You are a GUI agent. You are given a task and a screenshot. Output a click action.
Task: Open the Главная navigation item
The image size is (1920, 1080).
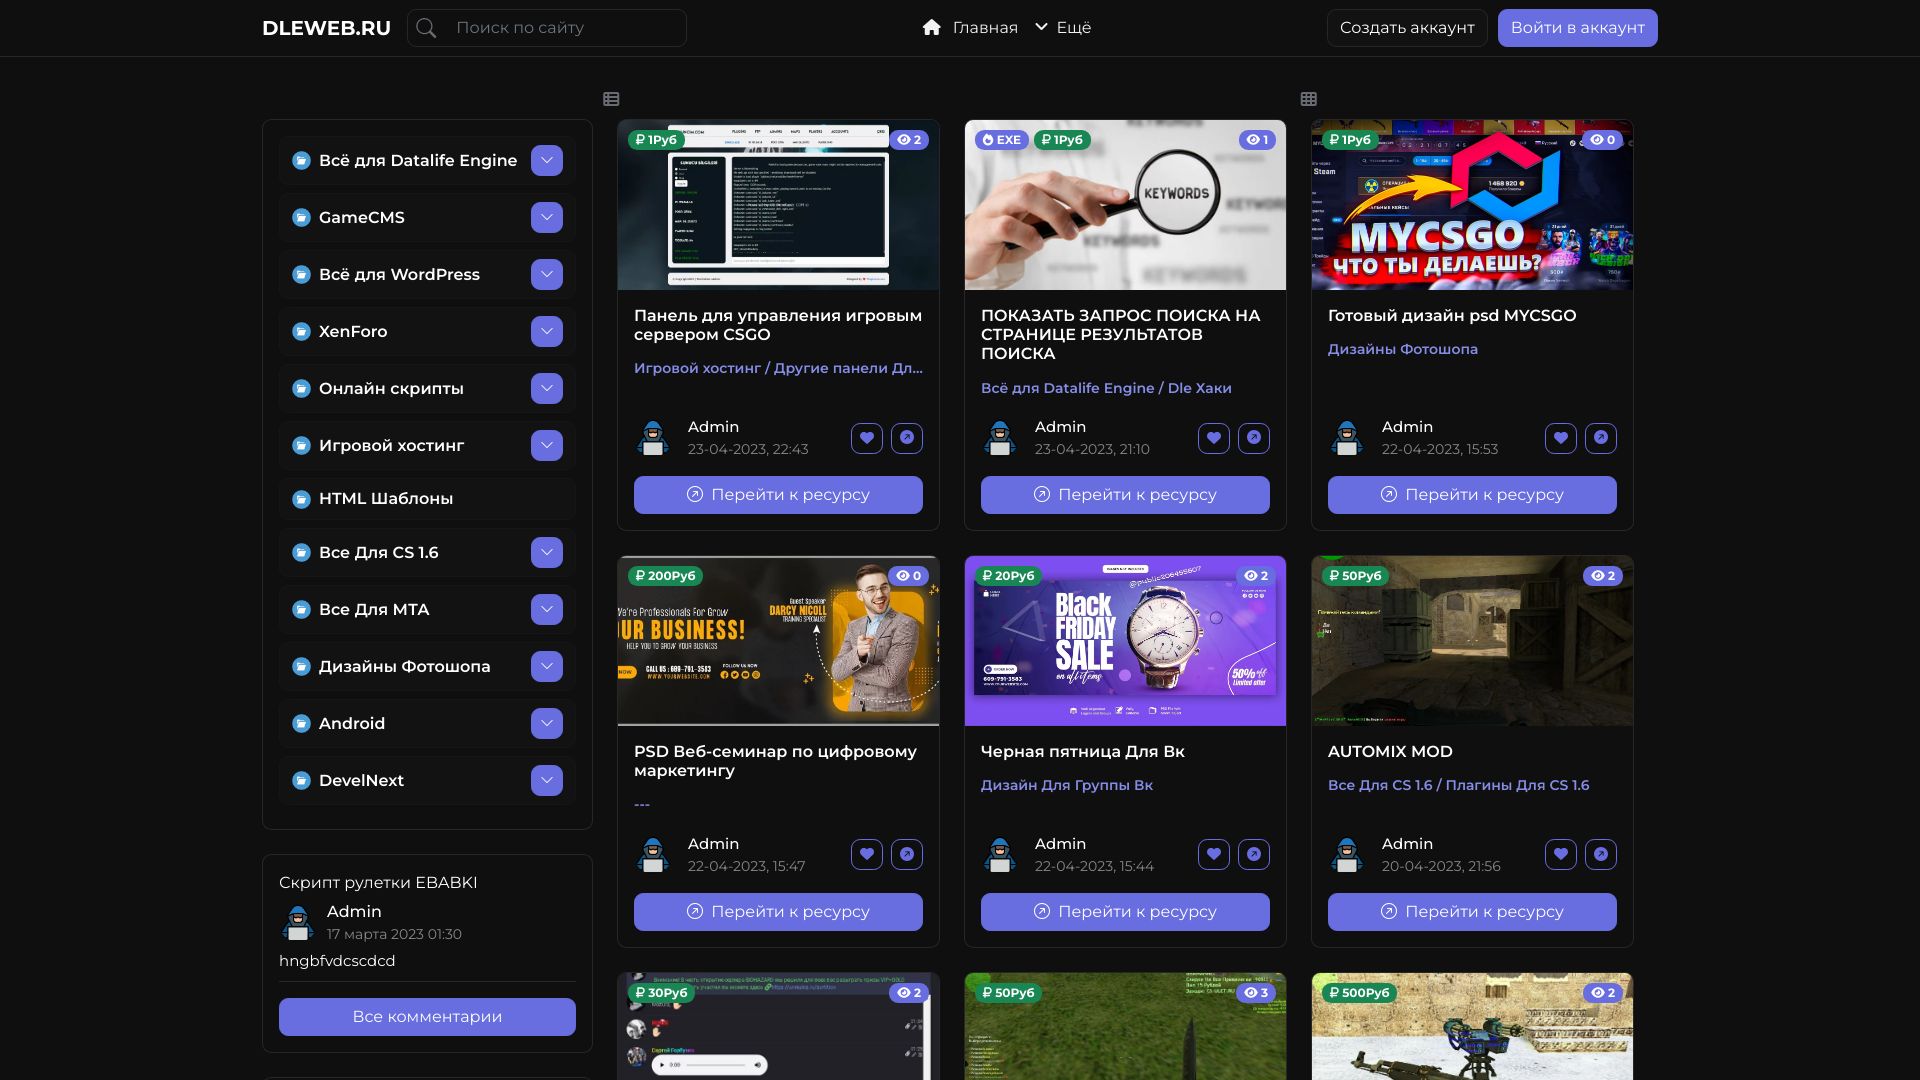970,28
